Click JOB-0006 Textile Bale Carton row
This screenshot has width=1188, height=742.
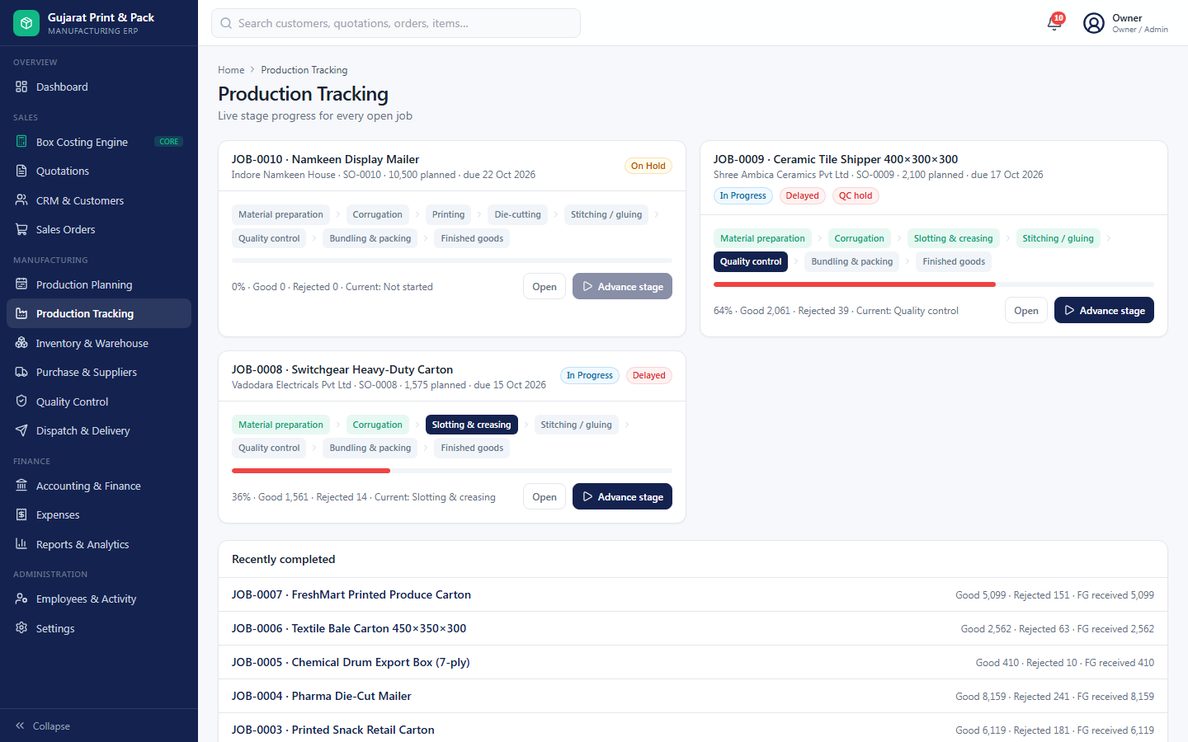click(x=692, y=628)
